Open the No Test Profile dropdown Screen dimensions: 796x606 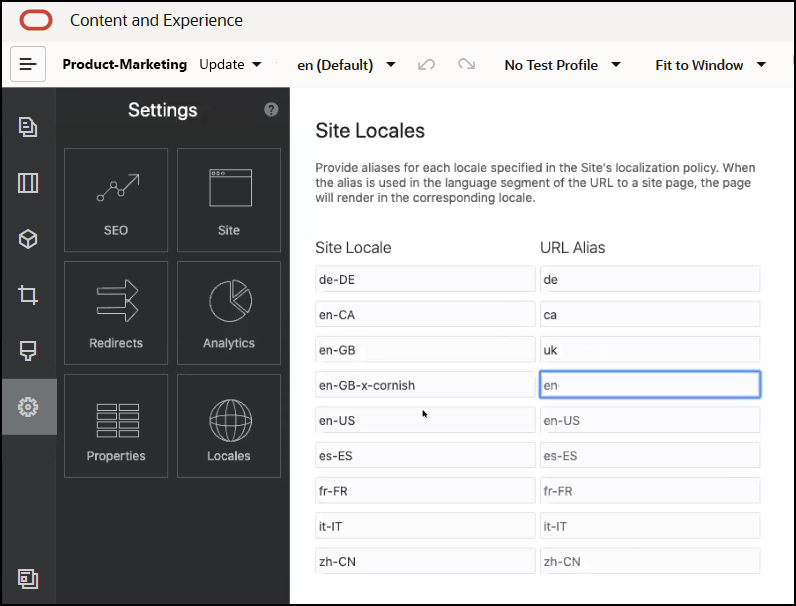tap(562, 65)
